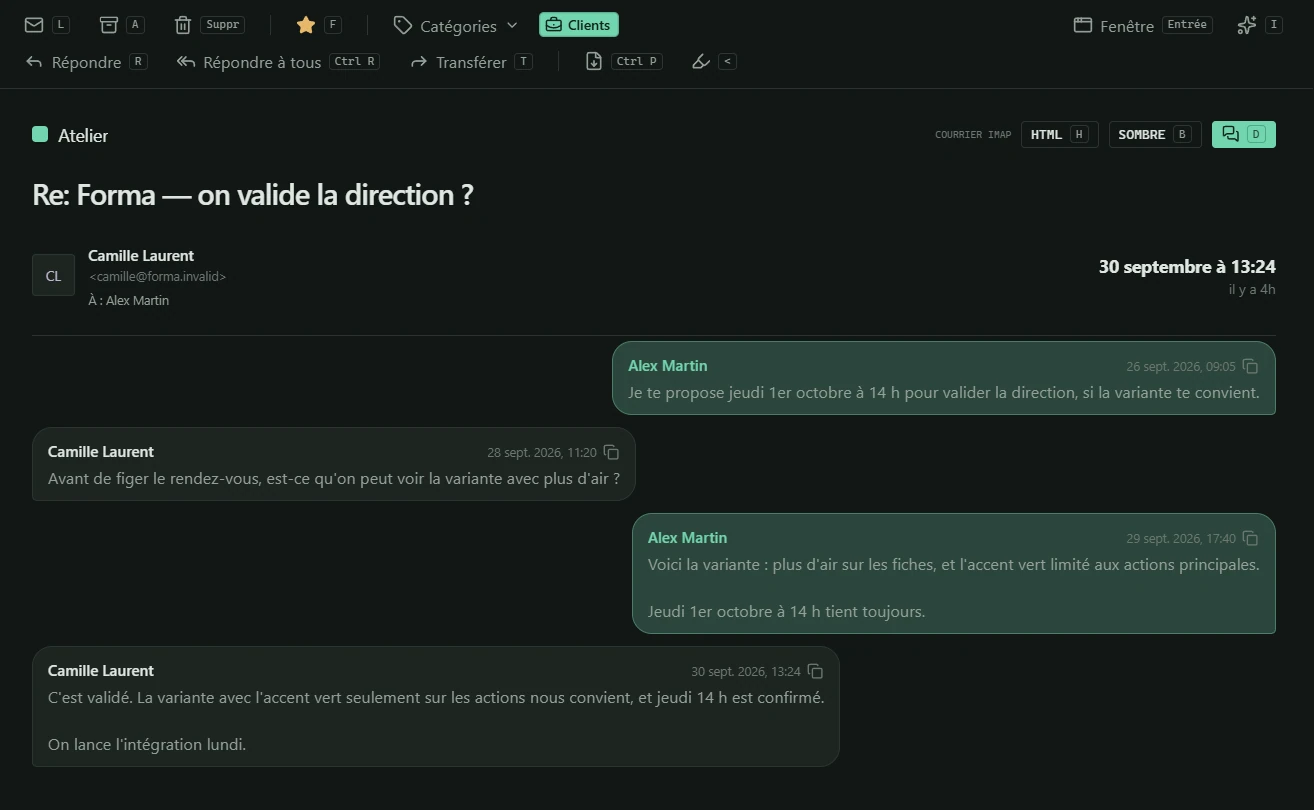Click the recipient line À : Alex Martin
Screen dimensions: 1314x810
point(129,300)
